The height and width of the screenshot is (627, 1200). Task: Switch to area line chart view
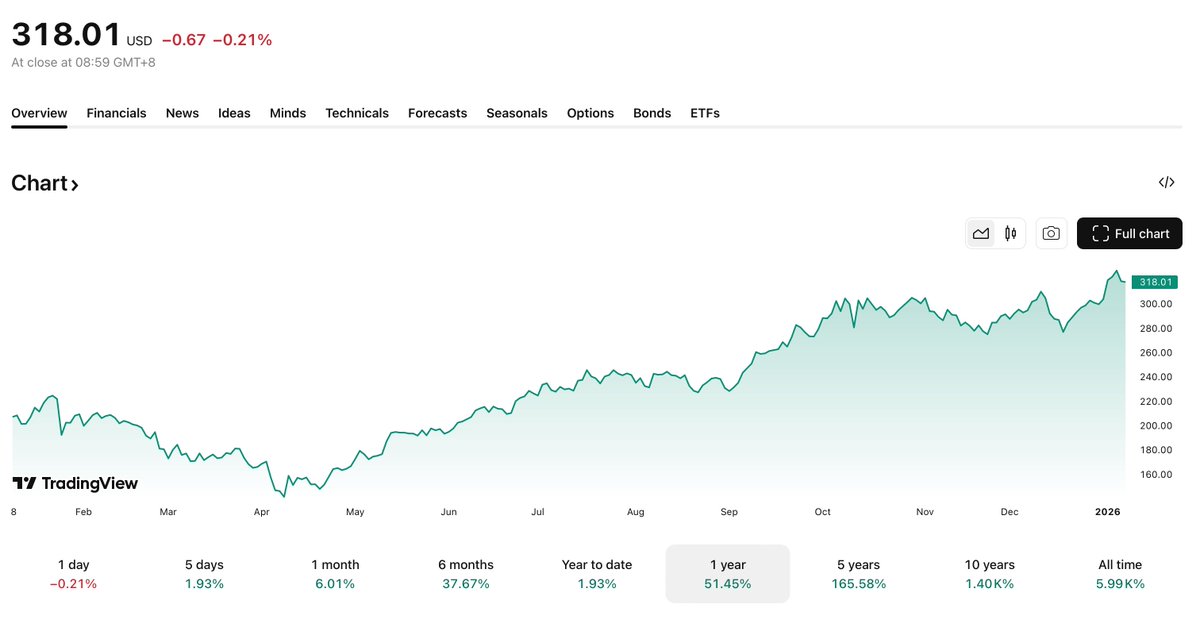click(x=981, y=234)
